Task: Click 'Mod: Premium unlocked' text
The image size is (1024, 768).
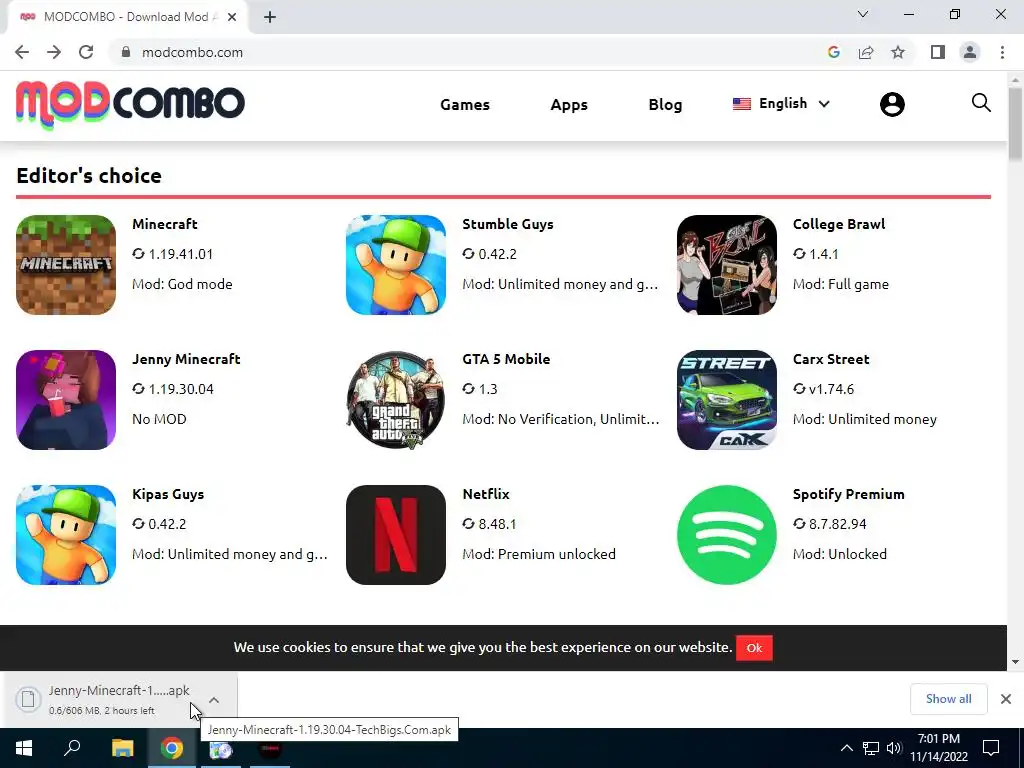Action: coord(539,554)
